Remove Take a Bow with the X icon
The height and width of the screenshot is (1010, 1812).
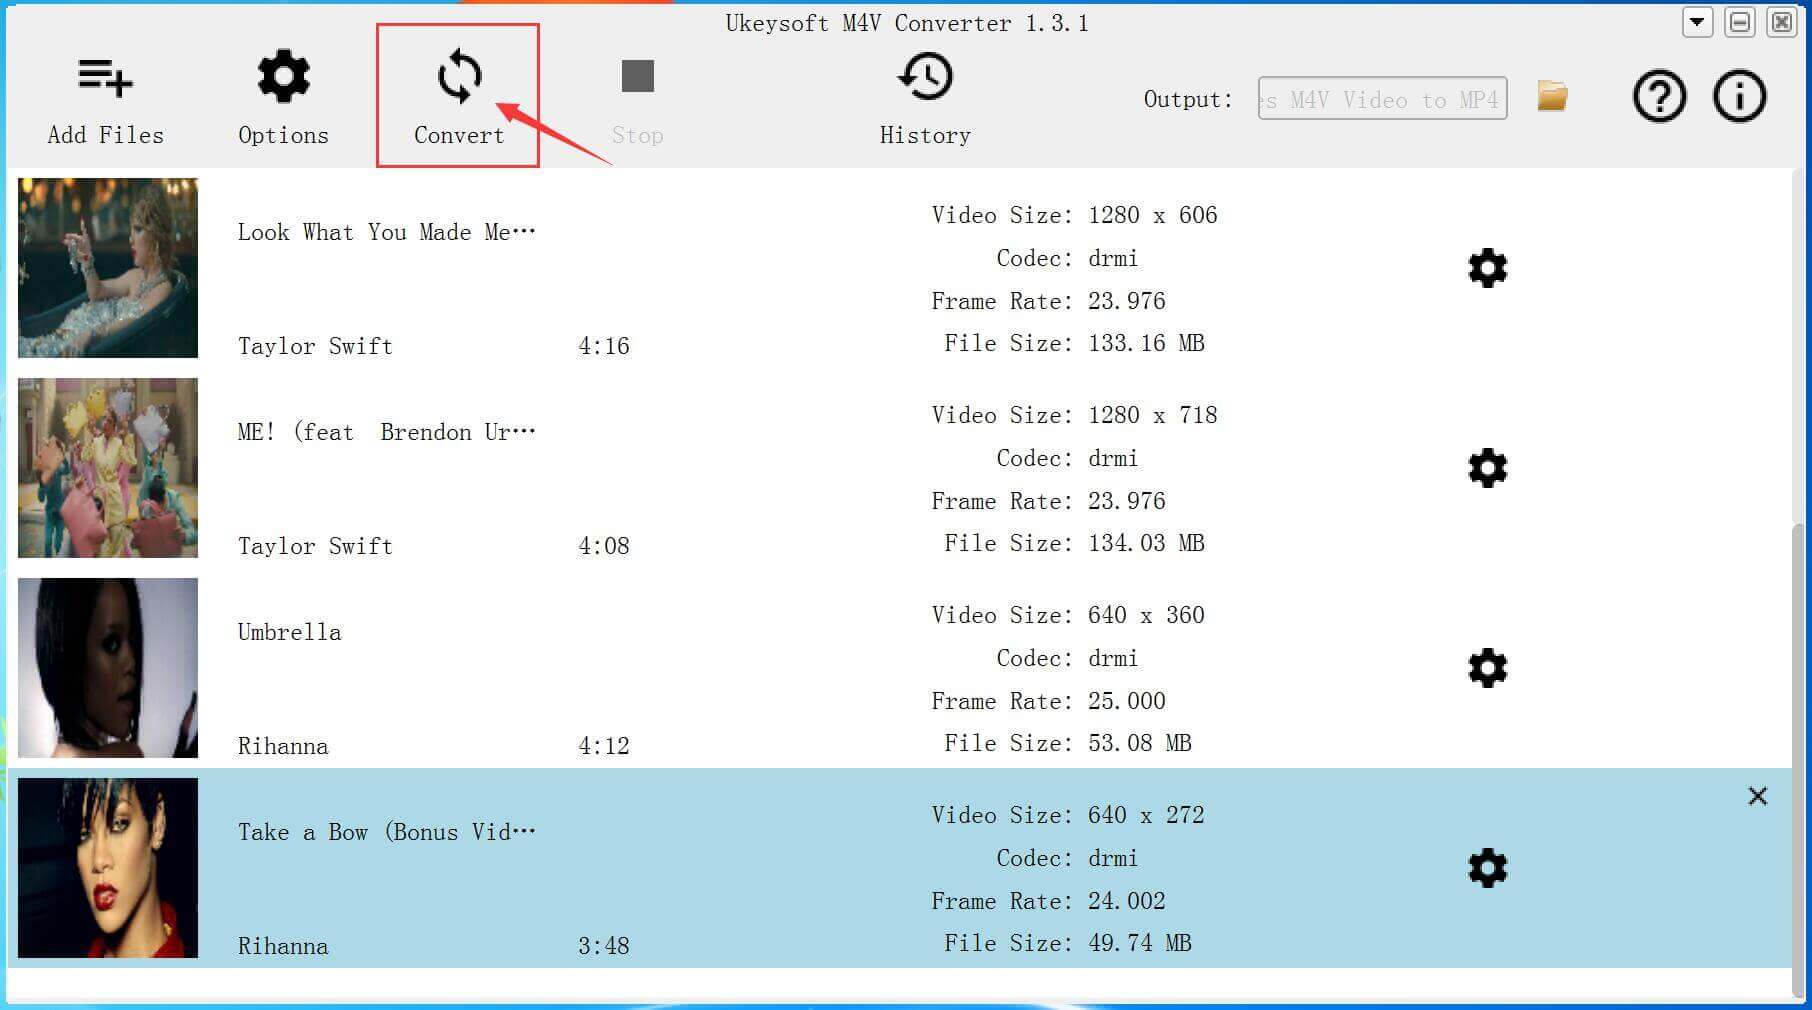coord(1758,796)
